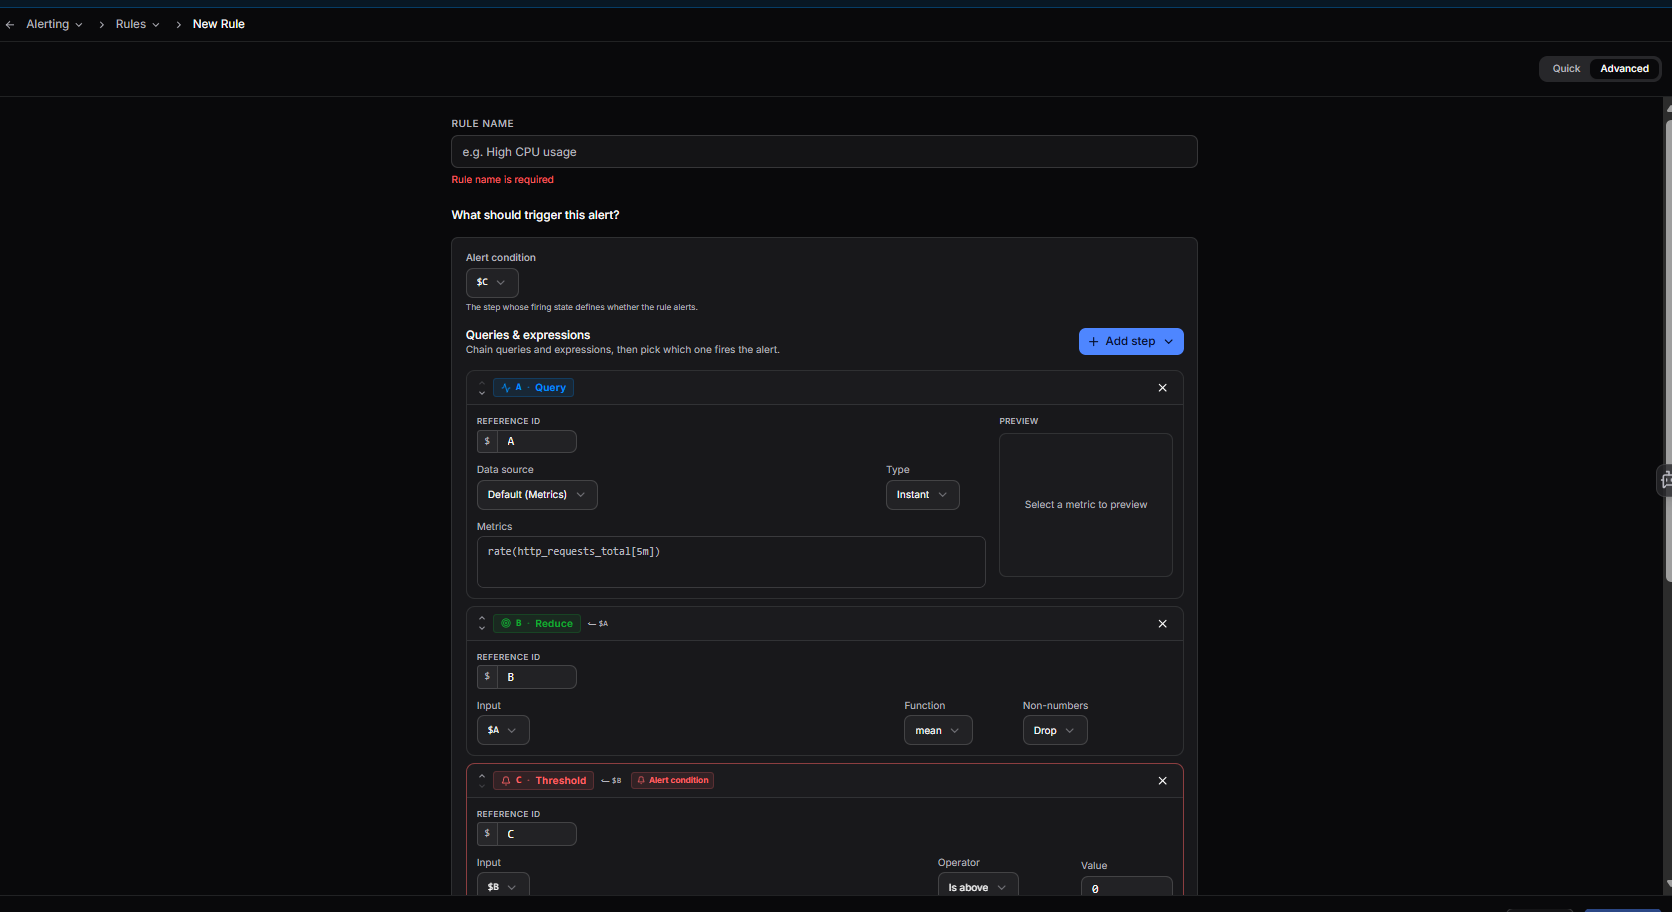Click the $A reference link on step B
This screenshot has width=1672, height=912.
coord(598,624)
